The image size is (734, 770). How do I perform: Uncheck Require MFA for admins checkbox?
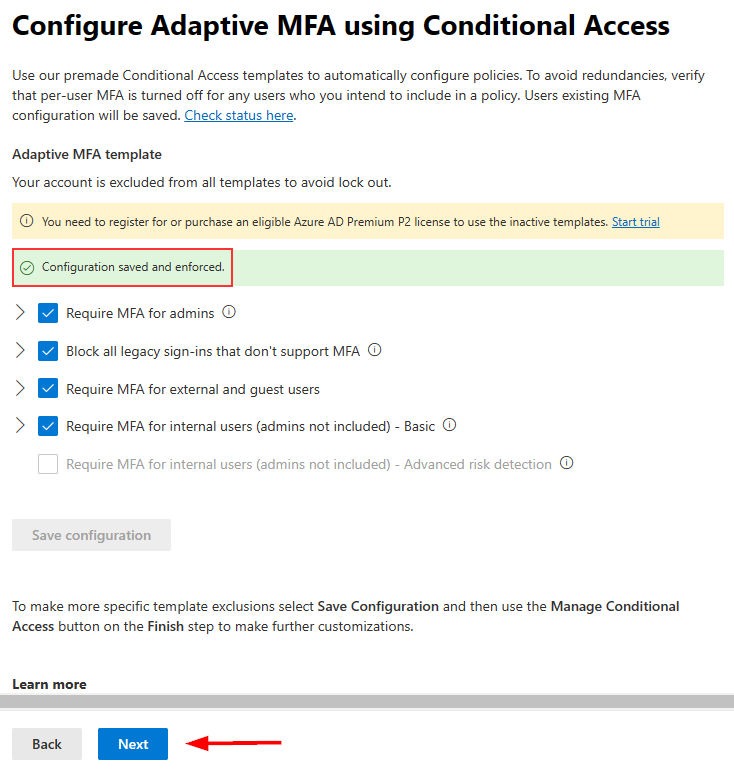(x=48, y=313)
